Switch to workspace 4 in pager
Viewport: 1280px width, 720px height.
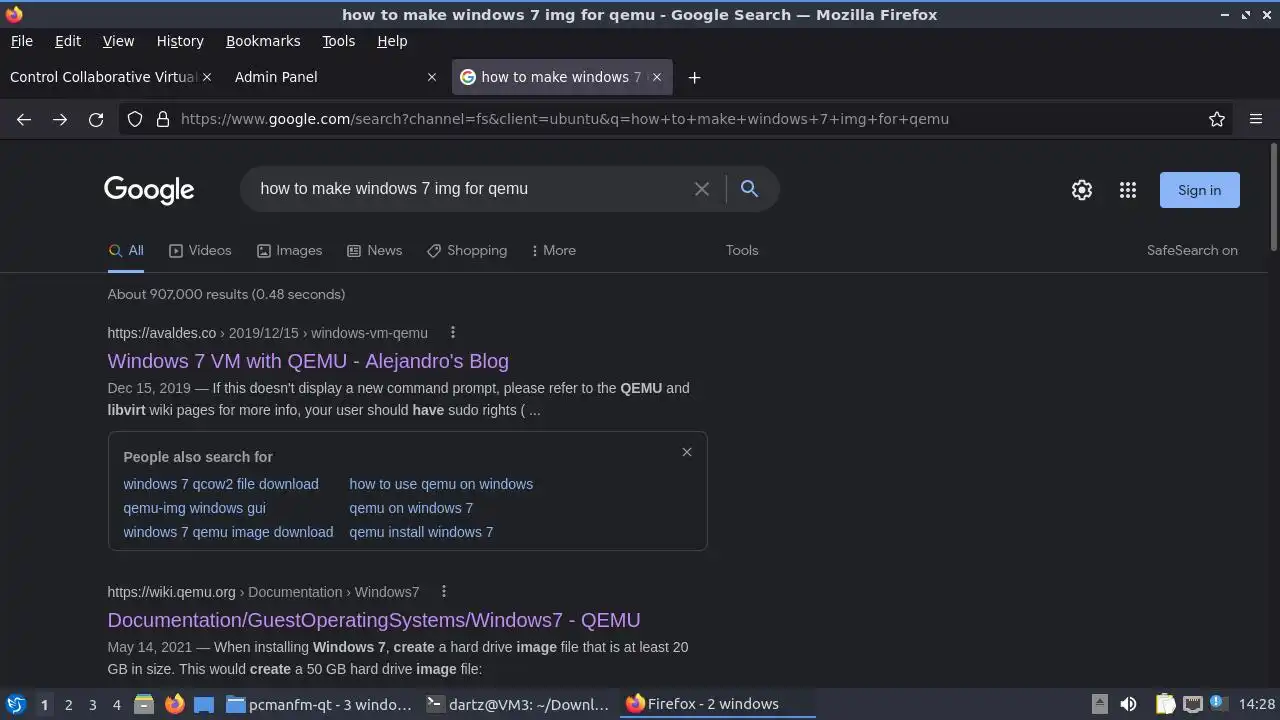pos(116,704)
